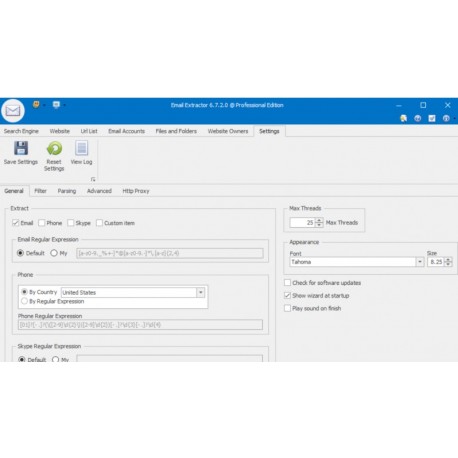458x458 pixels.
Task: Click the Max Threads stepper arrows
Action: tap(319, 222)
